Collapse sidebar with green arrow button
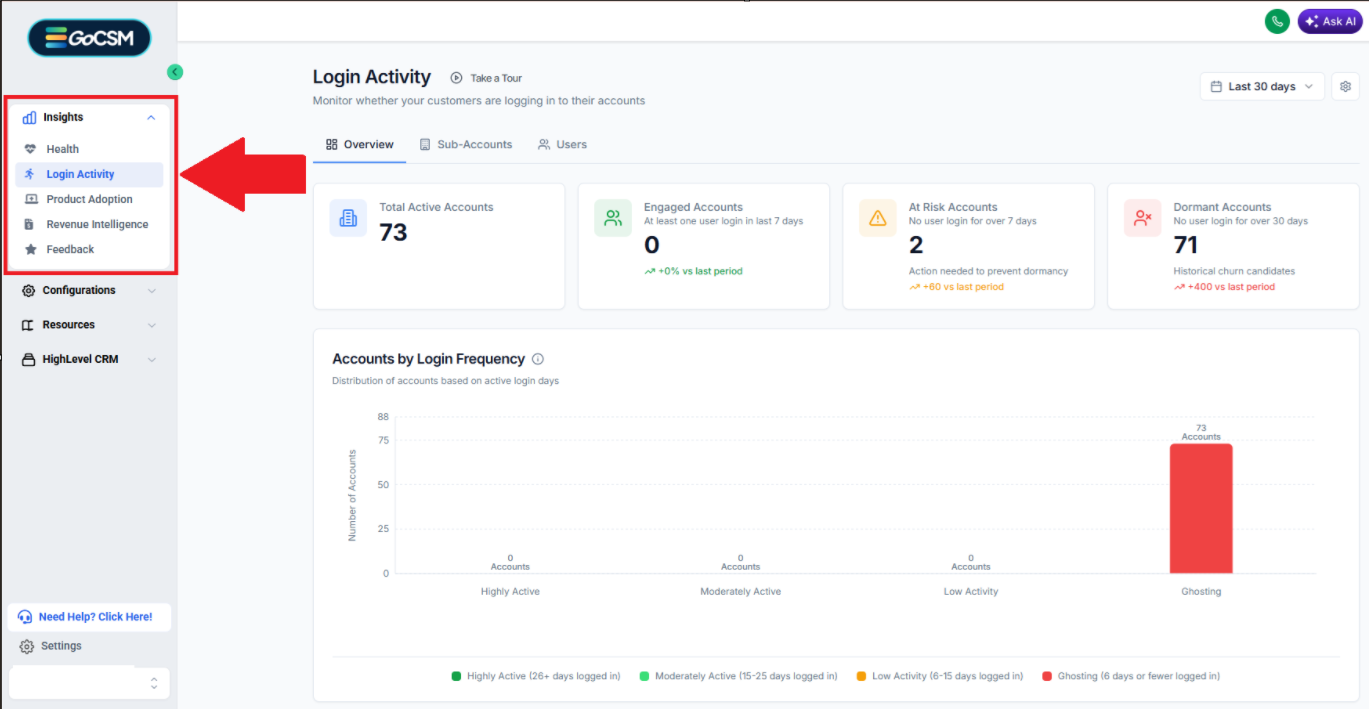 point(175,72)
